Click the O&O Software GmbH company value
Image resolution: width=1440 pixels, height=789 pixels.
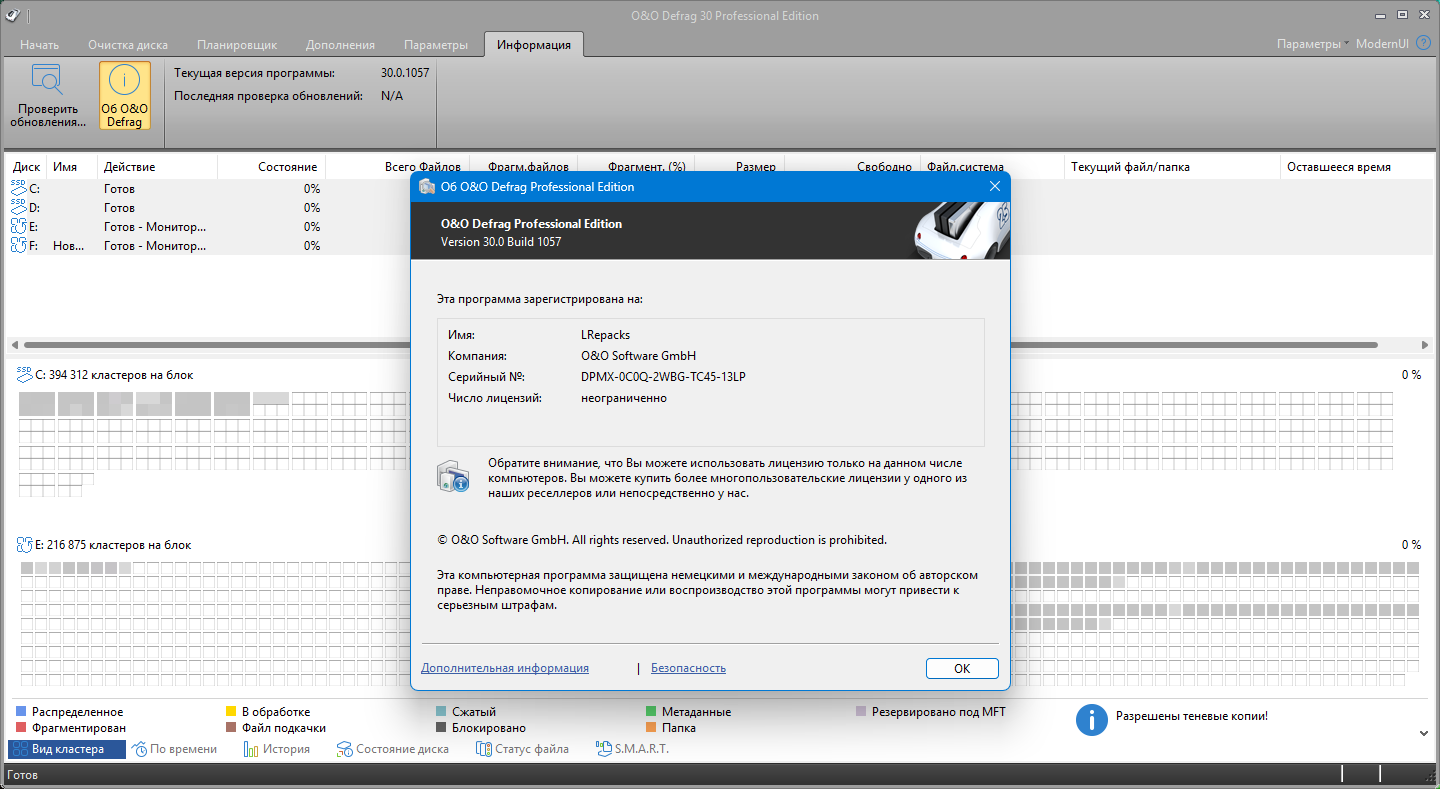pos(638,356)
